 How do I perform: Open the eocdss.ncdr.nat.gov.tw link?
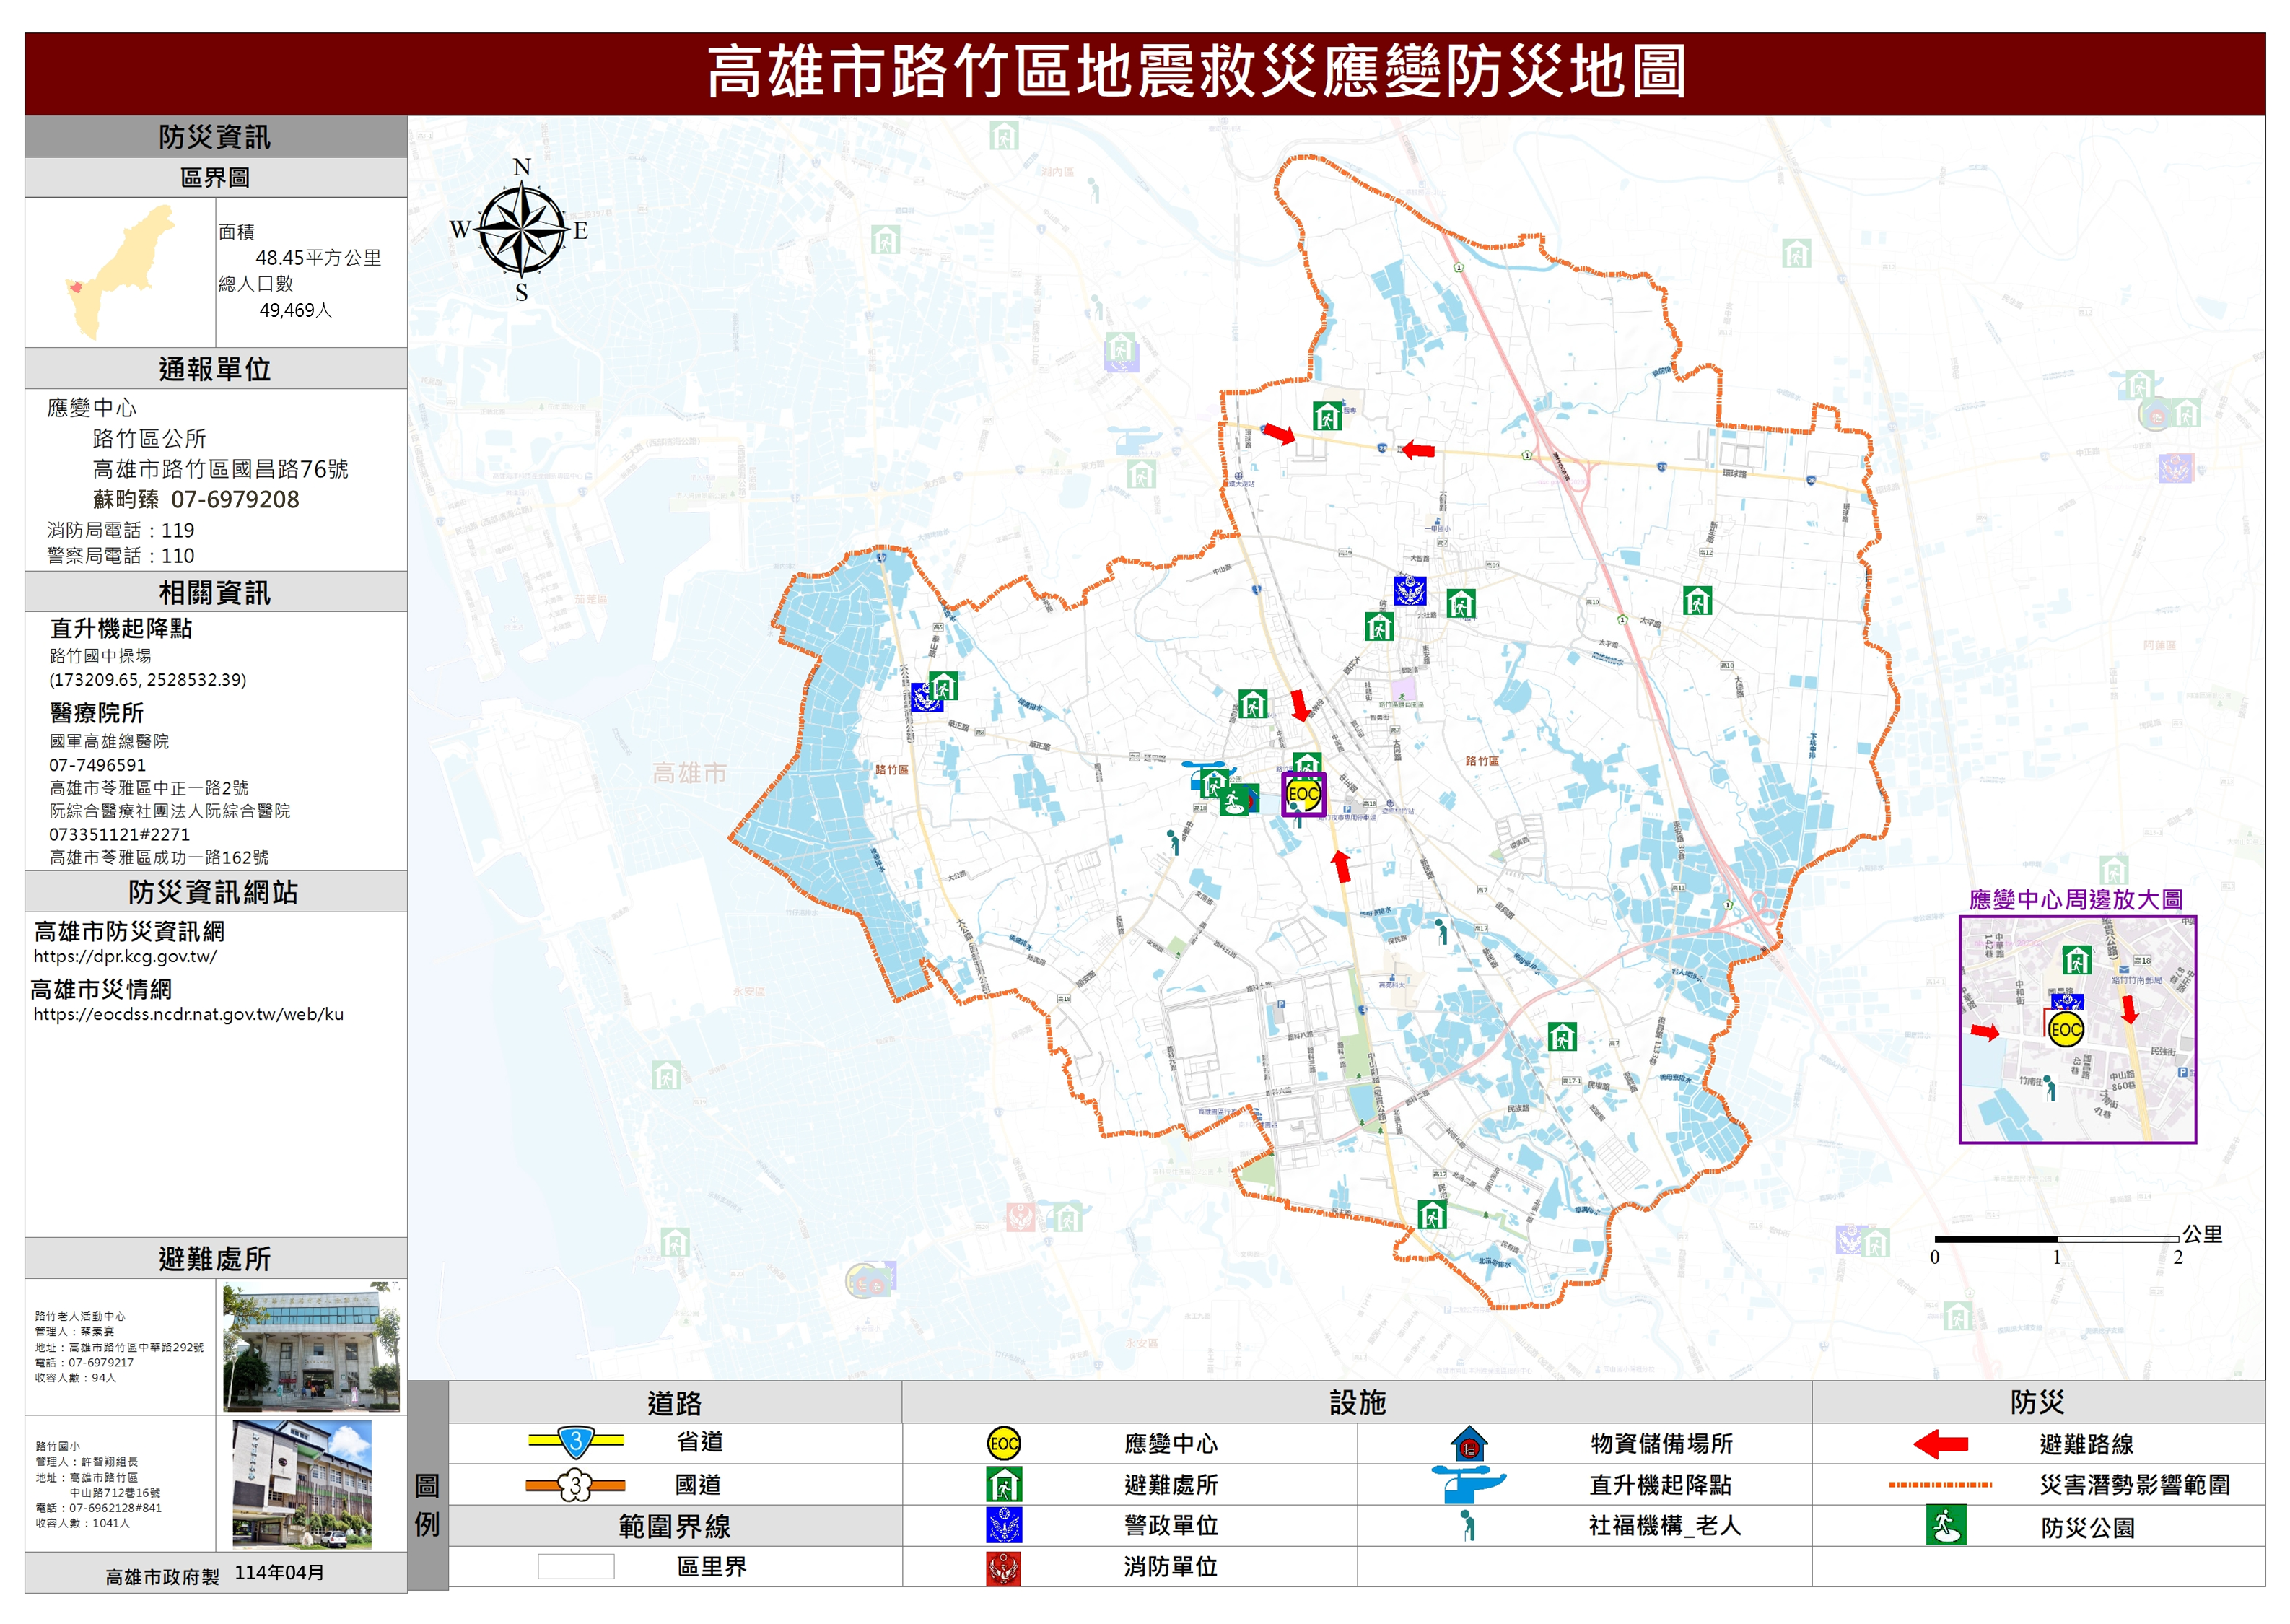click(188, 1014)
